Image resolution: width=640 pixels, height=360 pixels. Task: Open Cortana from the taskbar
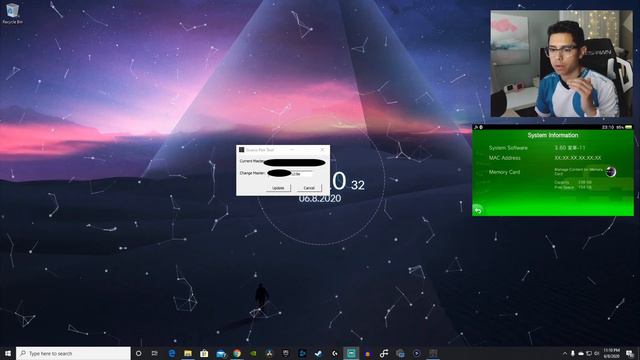coord(139,353)
